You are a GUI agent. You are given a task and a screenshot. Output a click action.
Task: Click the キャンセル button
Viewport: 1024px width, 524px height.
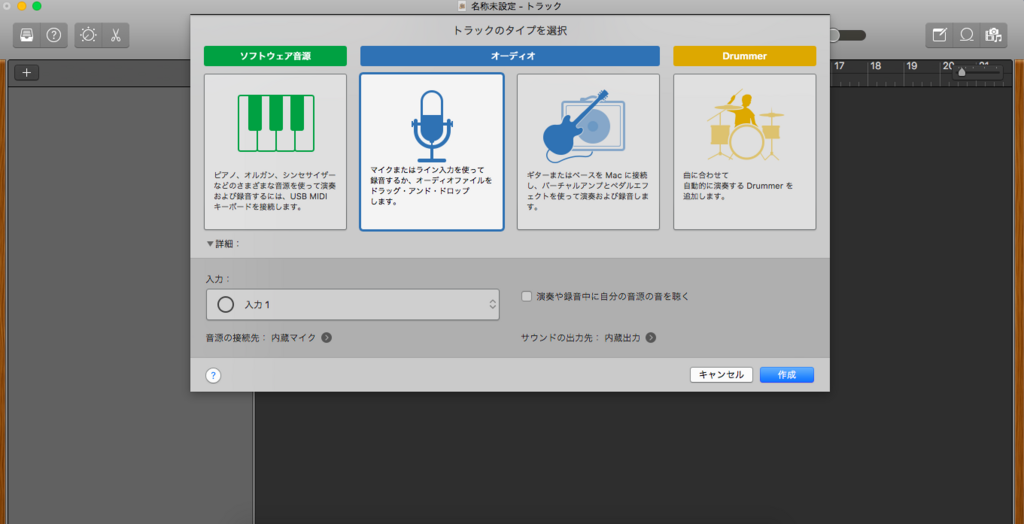(722, 375)
